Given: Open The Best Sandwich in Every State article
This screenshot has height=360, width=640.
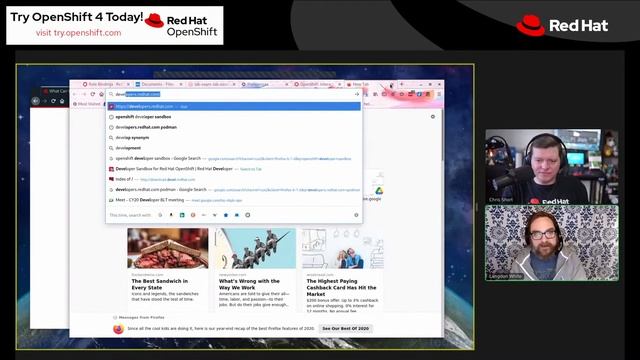Looking at the screenshot, I should [168, 270].
